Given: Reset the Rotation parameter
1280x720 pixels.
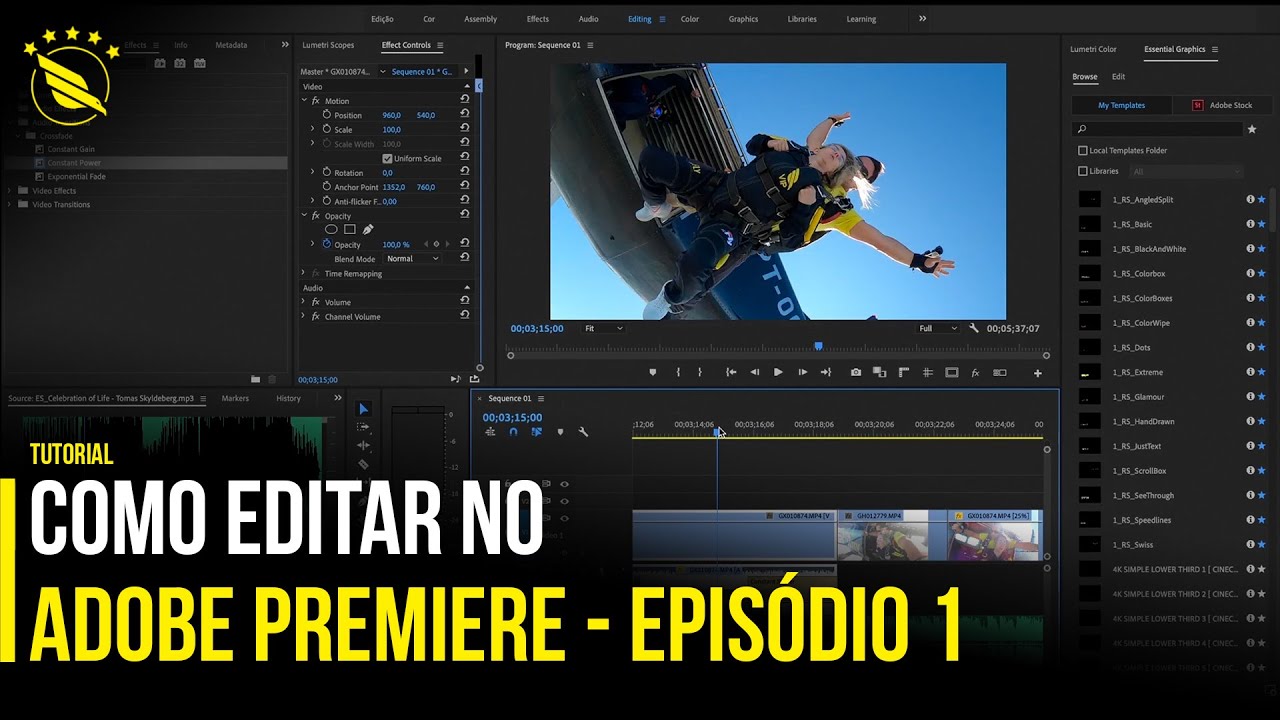Looking at the screenshot, I should coord(464,172).
